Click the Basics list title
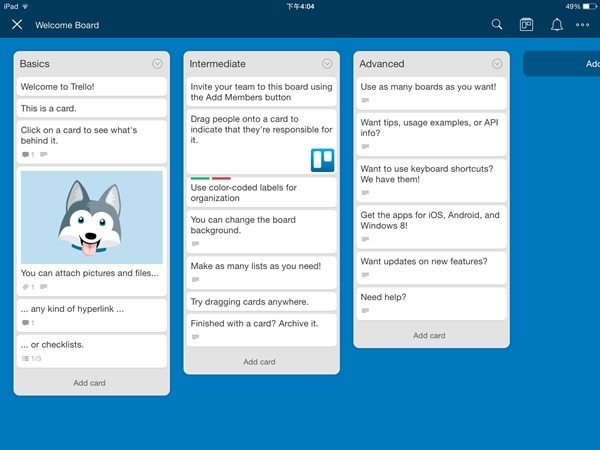 point(34,64)
